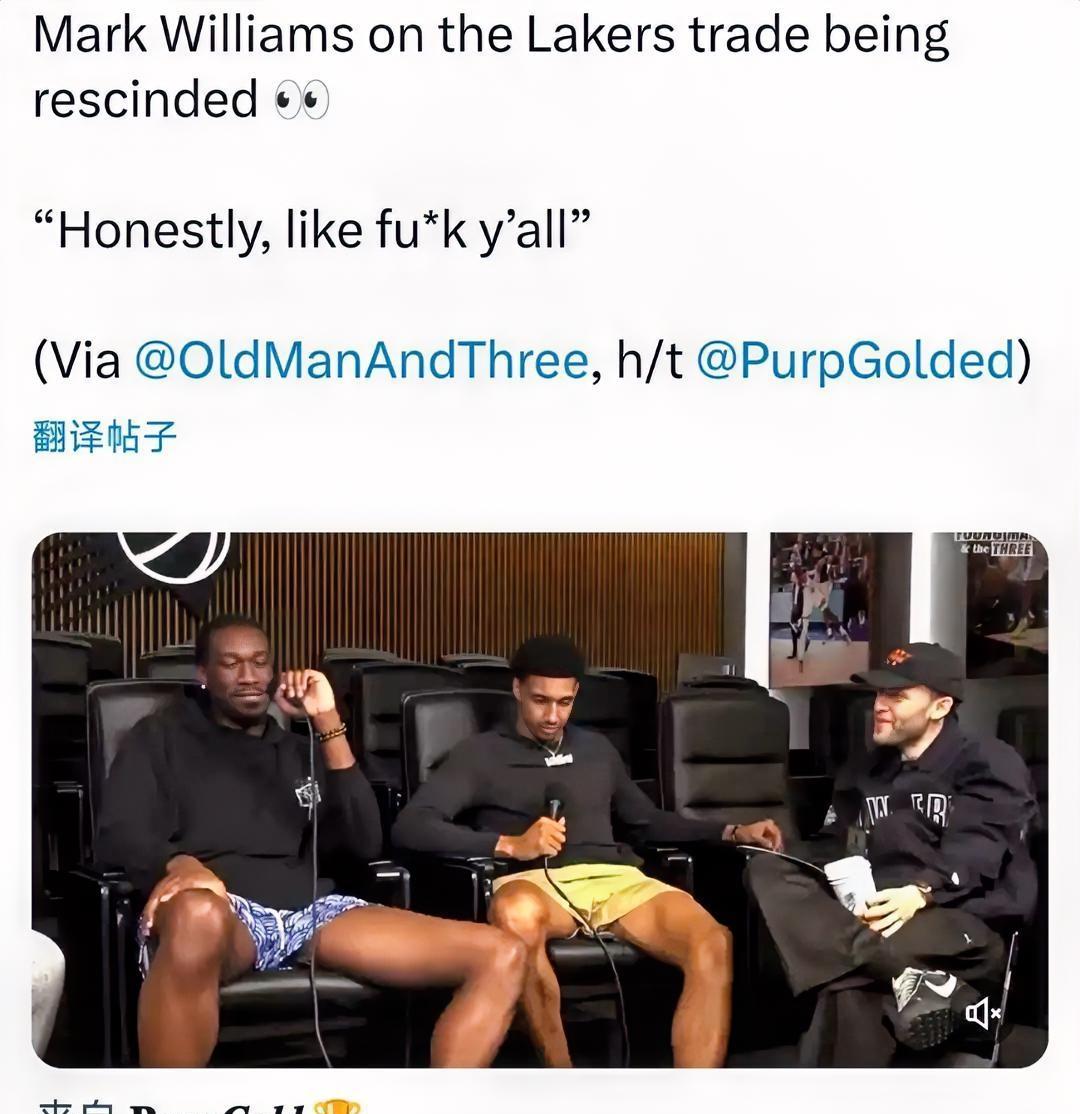Unmute the video using the speaker icon
The image size is (1080, 1114).
[983, 1012]
